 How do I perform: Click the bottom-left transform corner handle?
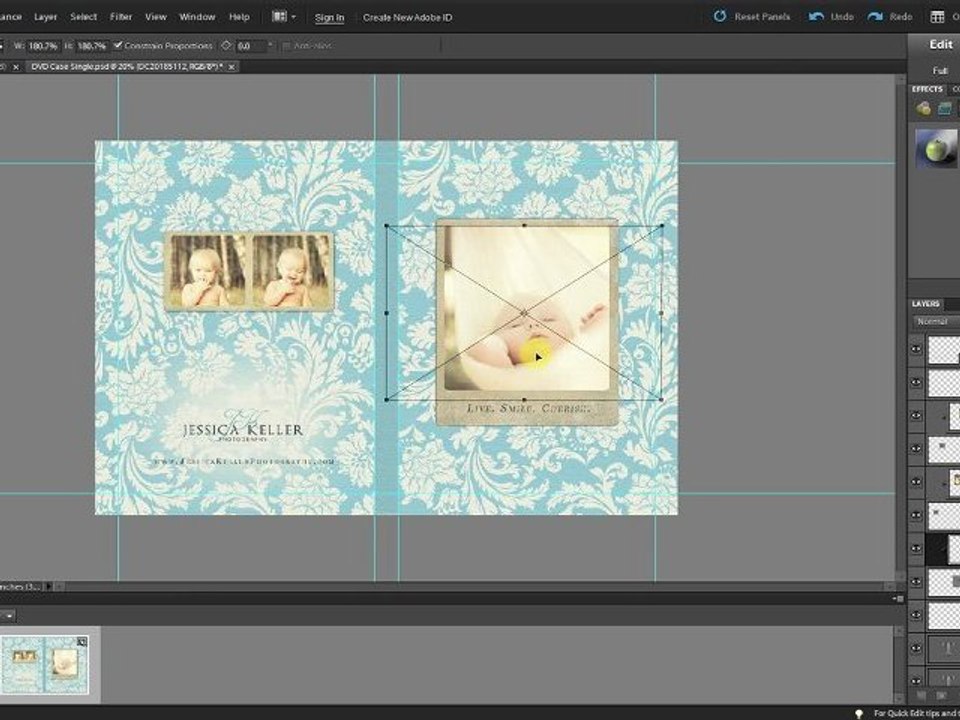click(x=386, y=400)
